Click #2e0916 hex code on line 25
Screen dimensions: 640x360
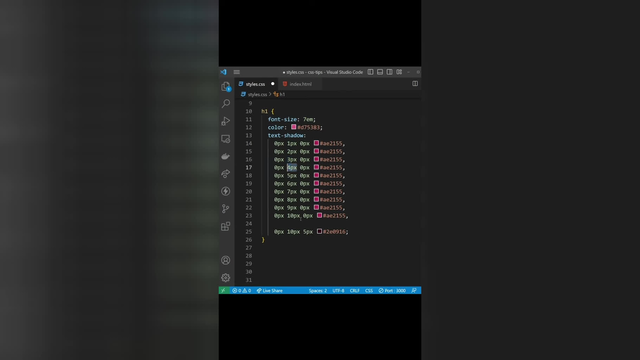point(334,232)
